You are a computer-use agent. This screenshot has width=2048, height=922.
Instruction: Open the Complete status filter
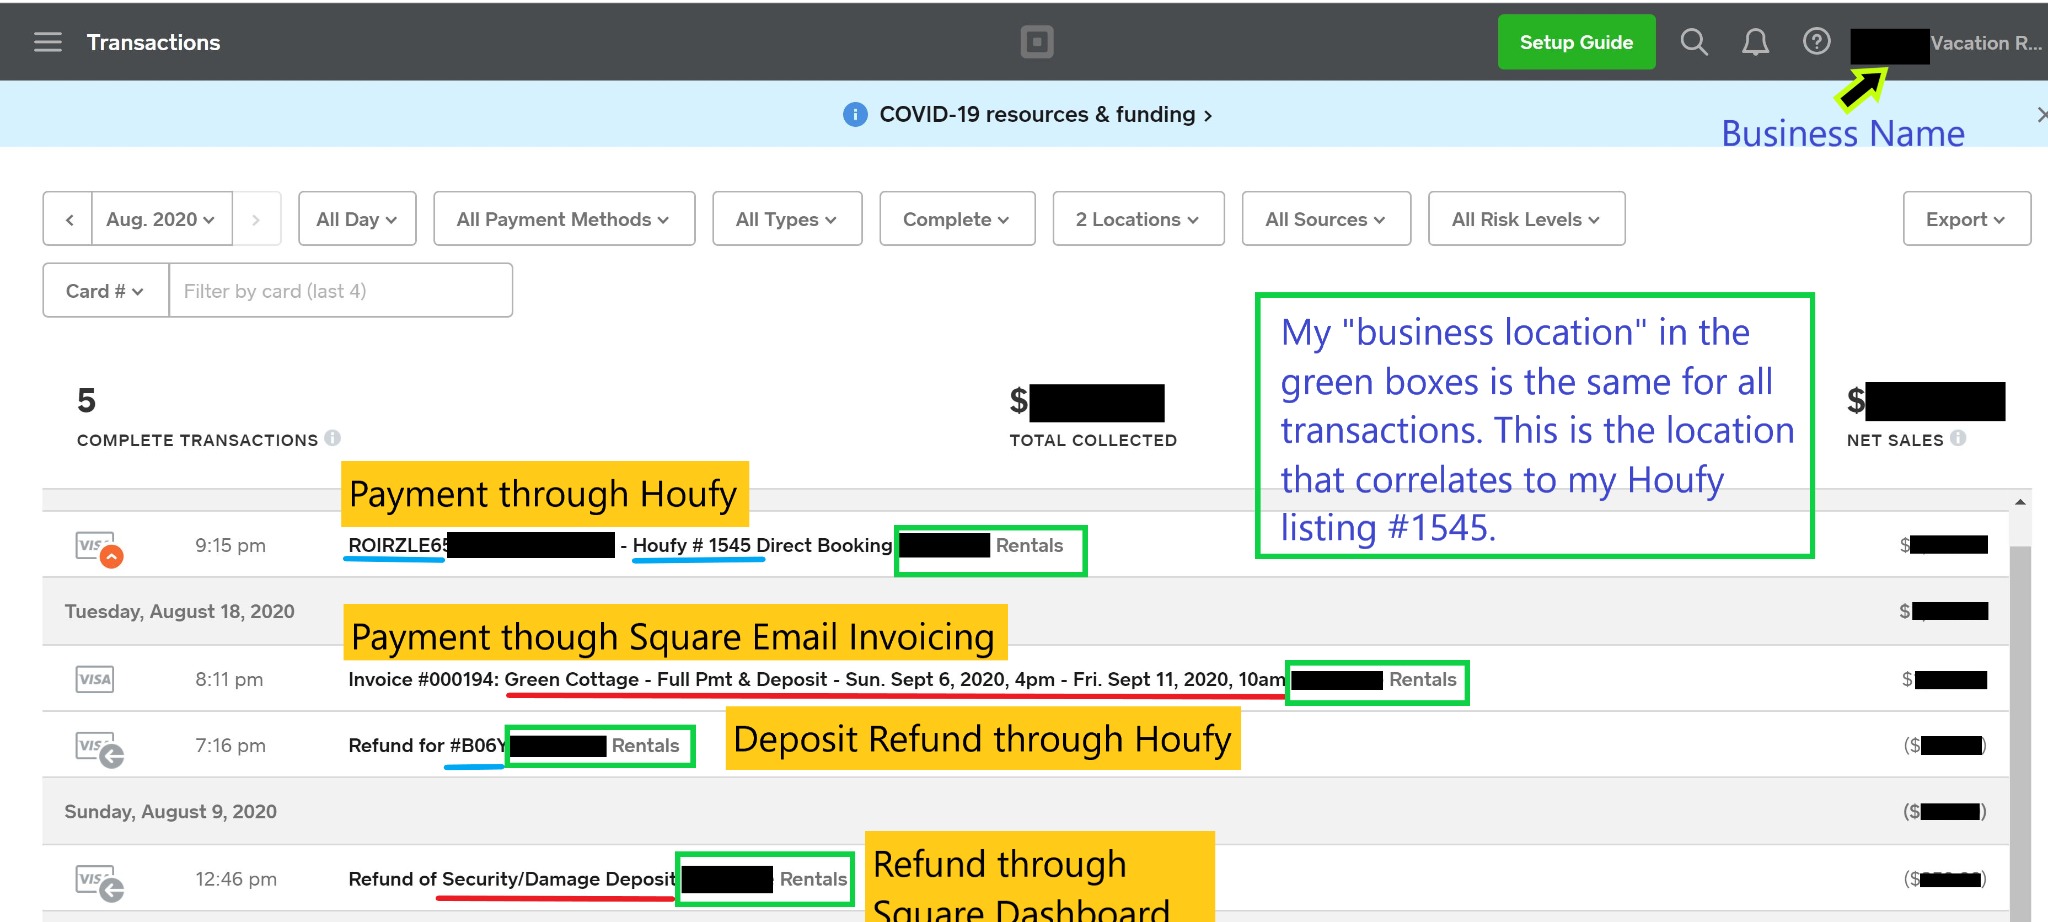957,219
